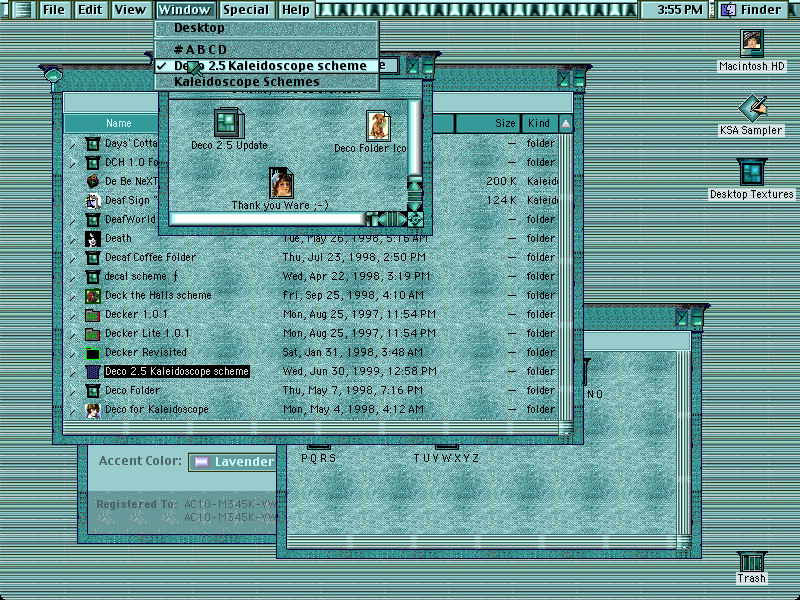The width and height of the screenshot is (800, 600).
Task: Select the Thank you Ware file icon
Action: click(x=281, y=183)
